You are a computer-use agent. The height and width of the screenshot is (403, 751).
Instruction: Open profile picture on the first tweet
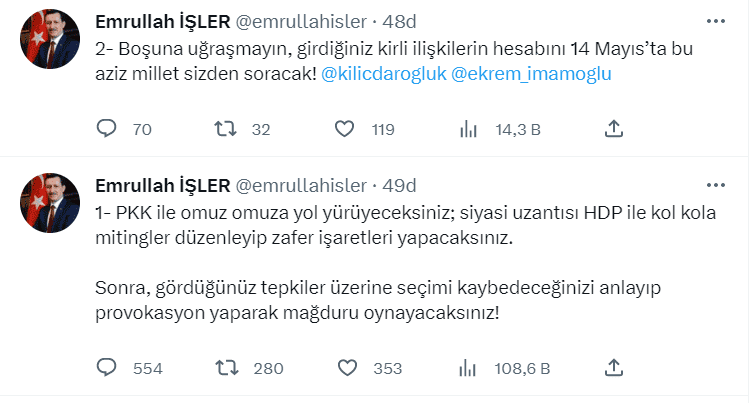click(x=48, y=38)
